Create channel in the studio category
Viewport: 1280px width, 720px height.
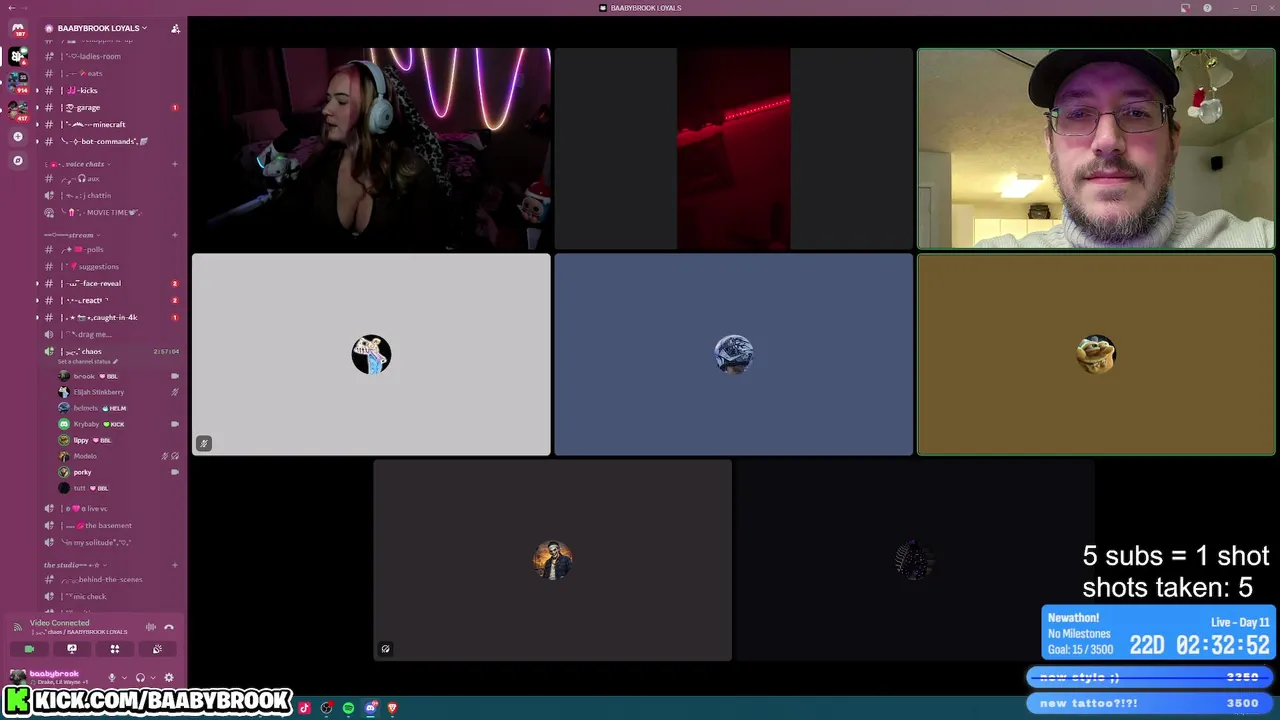[x=175, y=565]
